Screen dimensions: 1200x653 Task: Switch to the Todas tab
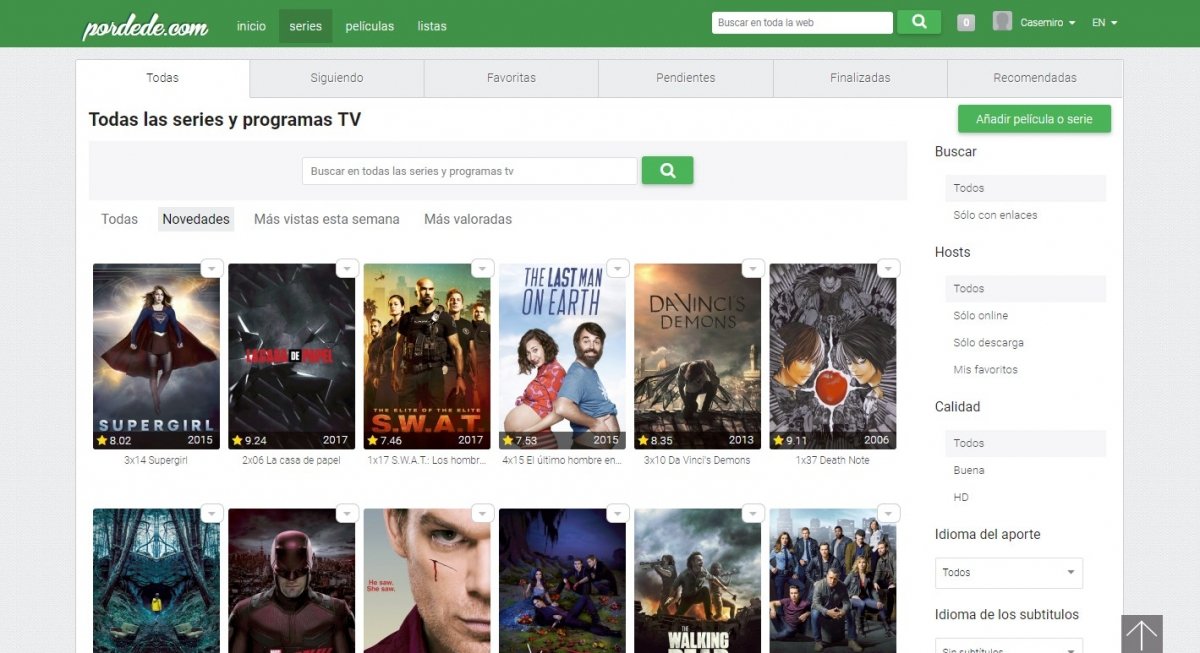tap(163, 78)
